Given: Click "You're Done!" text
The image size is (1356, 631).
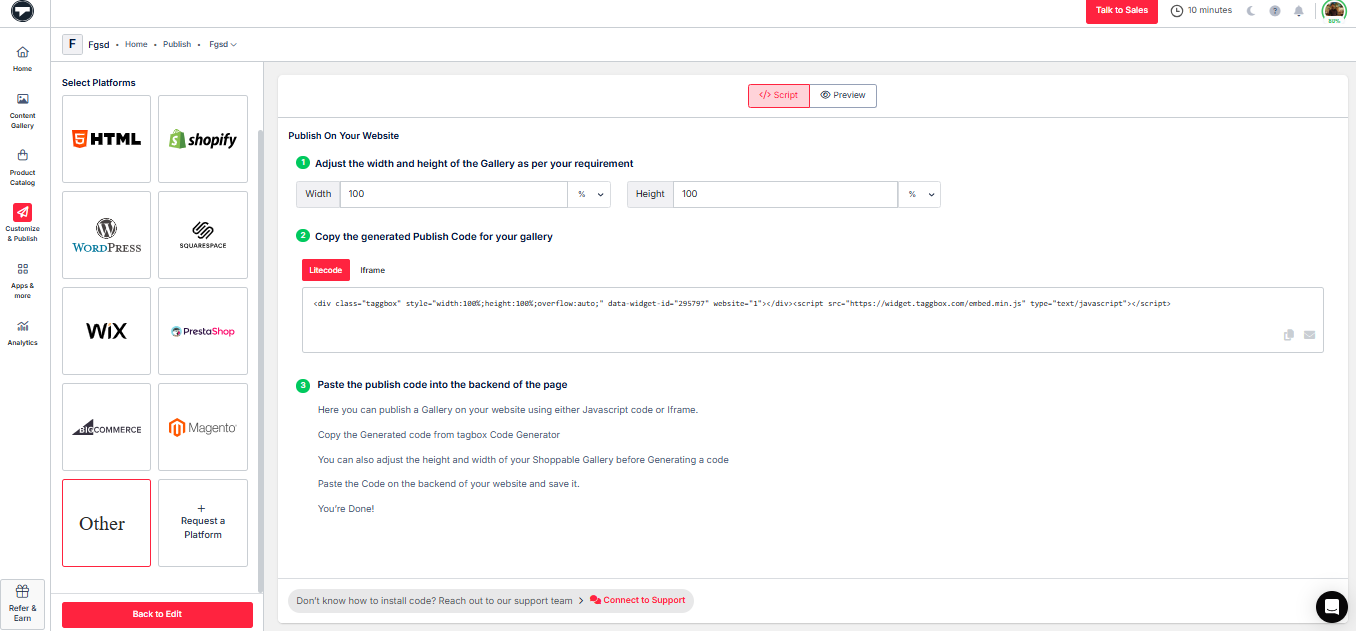Looking at the screenshot, I should (x=346, y=509).
